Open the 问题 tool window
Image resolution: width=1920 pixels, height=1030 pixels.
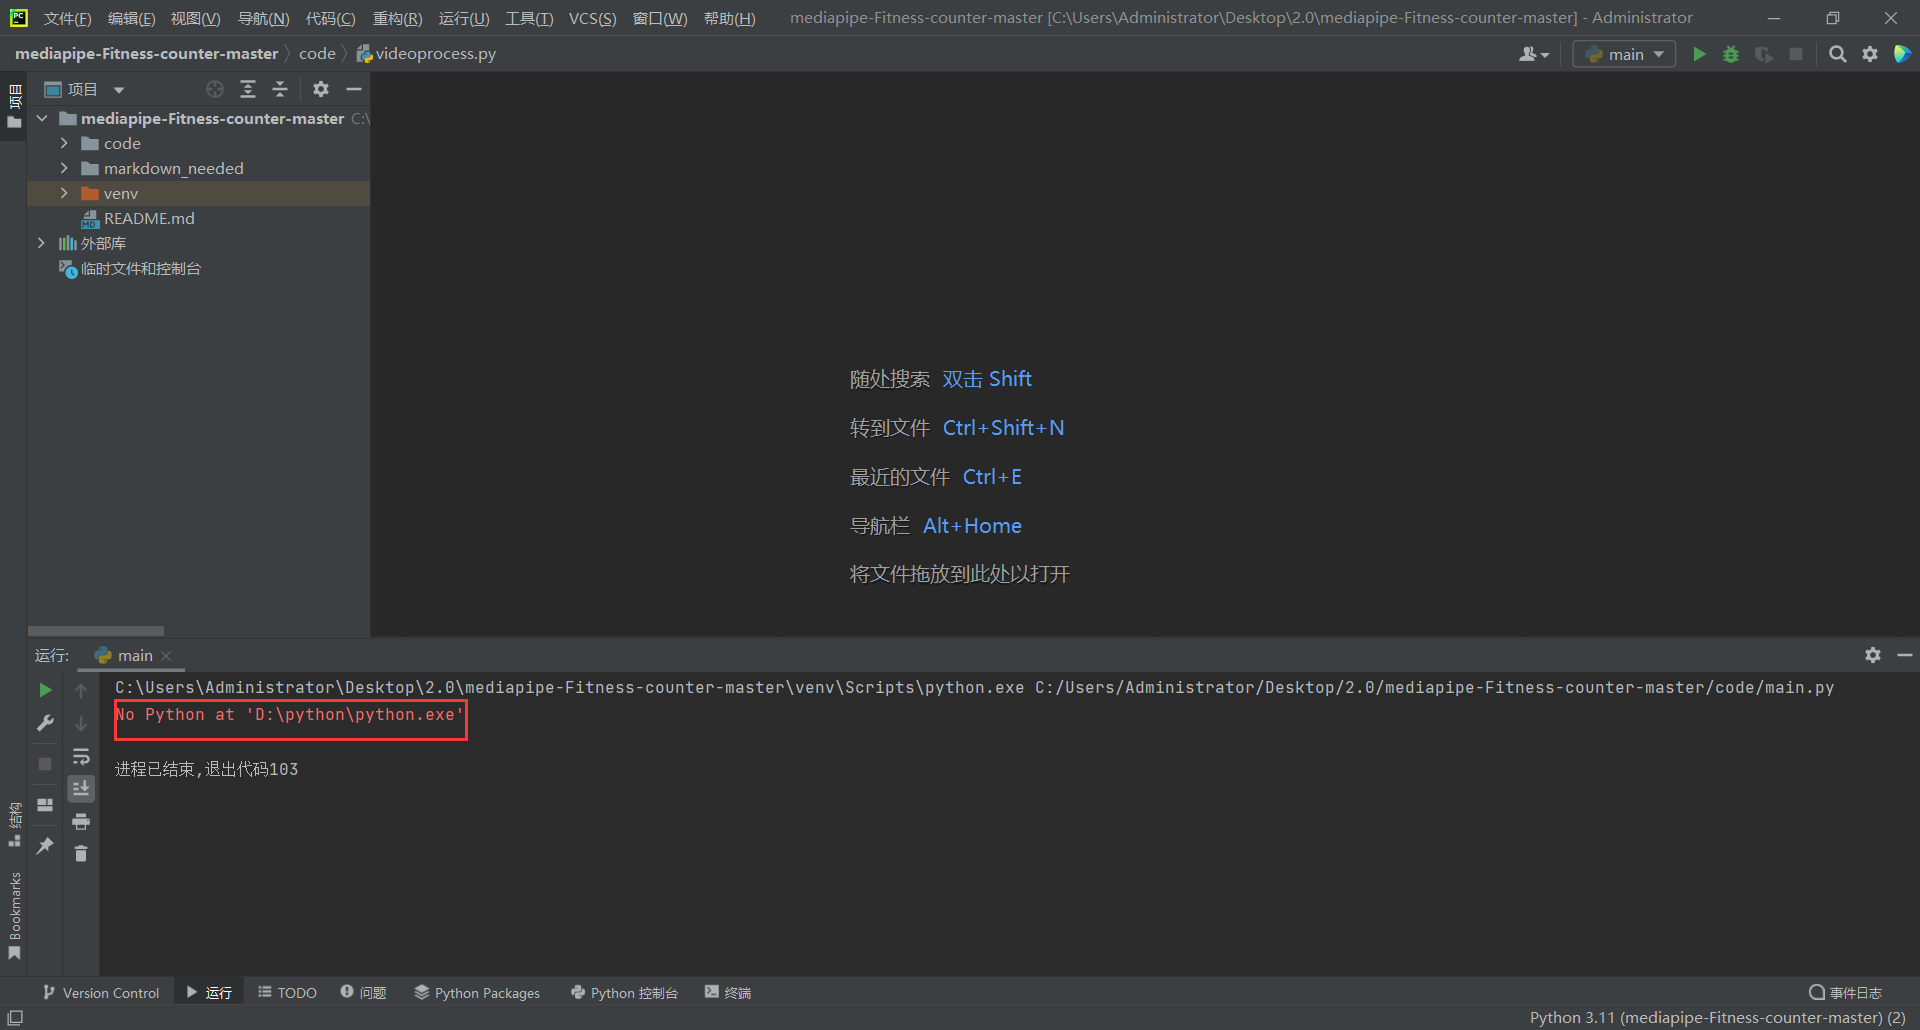coord(363,993)
